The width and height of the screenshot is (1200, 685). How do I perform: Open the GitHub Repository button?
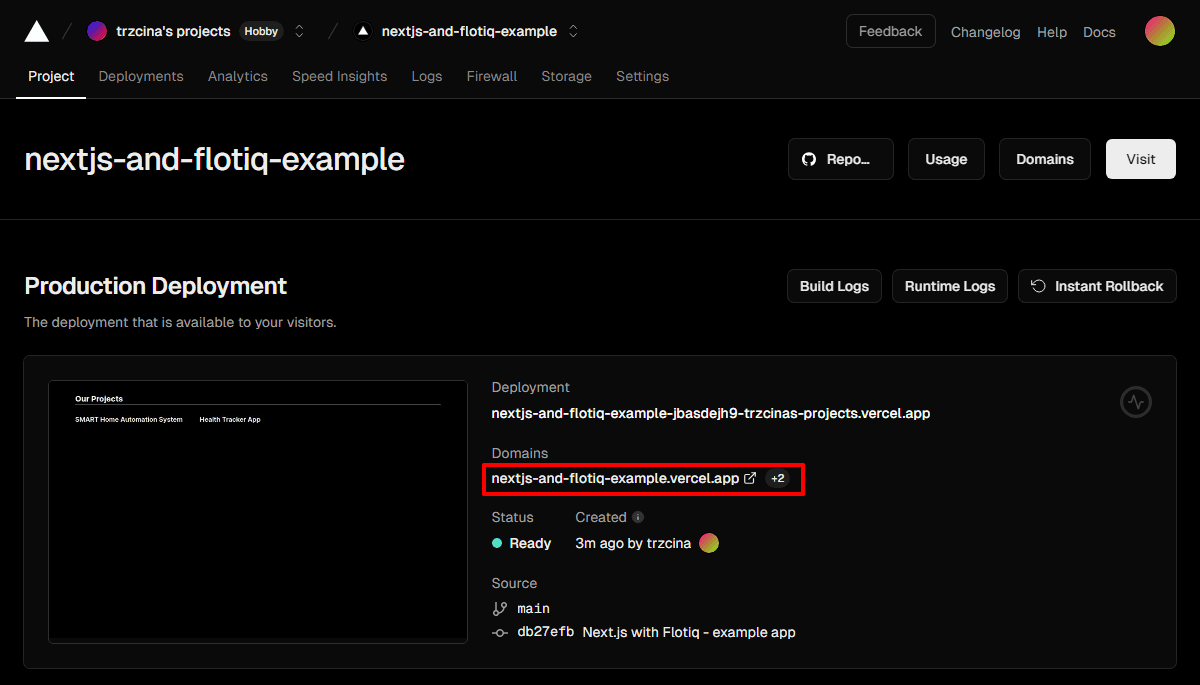pos(841,159)
